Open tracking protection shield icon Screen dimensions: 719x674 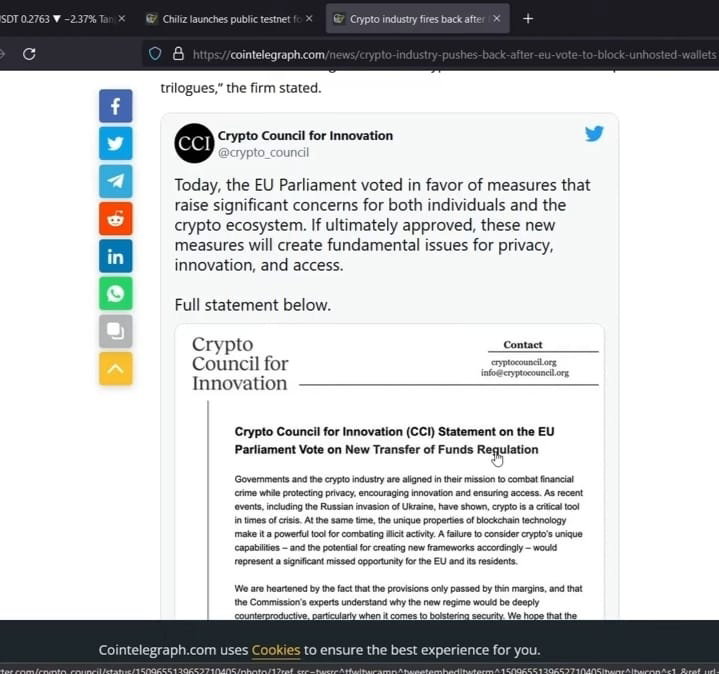(155, 54)
